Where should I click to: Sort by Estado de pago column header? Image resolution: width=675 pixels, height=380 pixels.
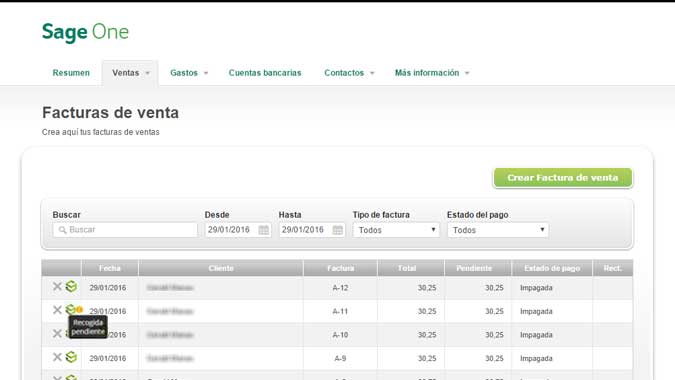pos(552,268)
